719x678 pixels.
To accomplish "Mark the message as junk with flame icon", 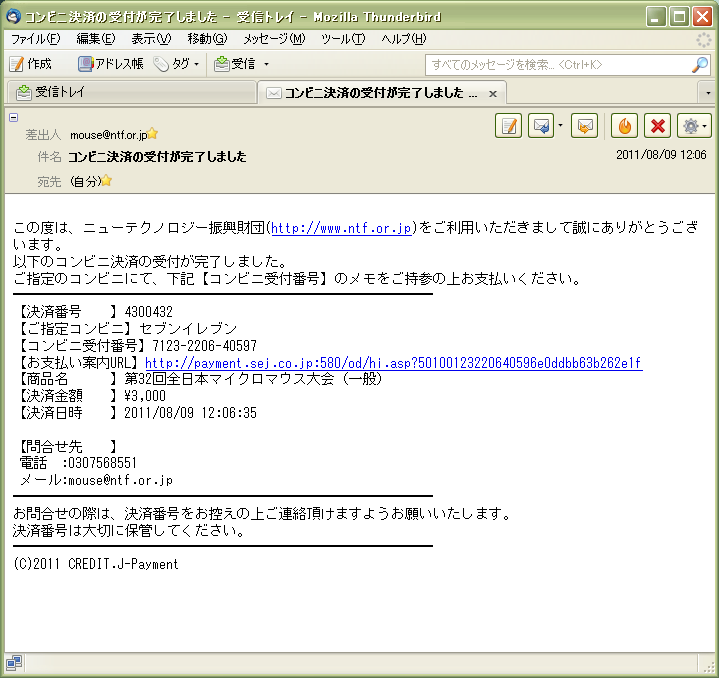I will 625,126.
